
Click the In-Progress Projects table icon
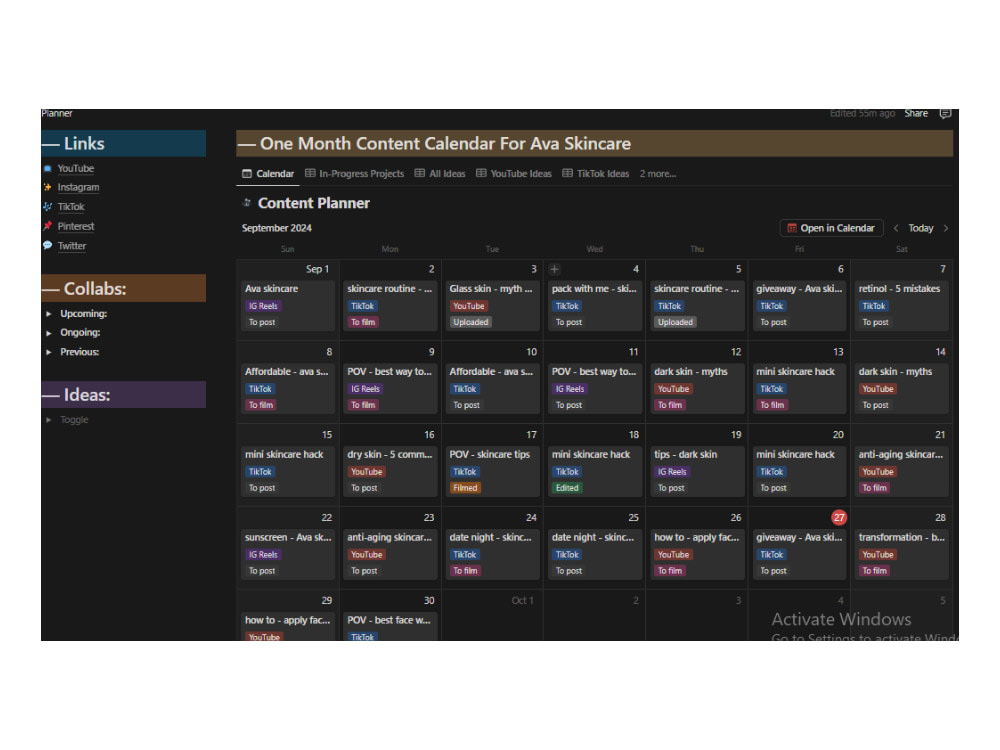[310, 173]
